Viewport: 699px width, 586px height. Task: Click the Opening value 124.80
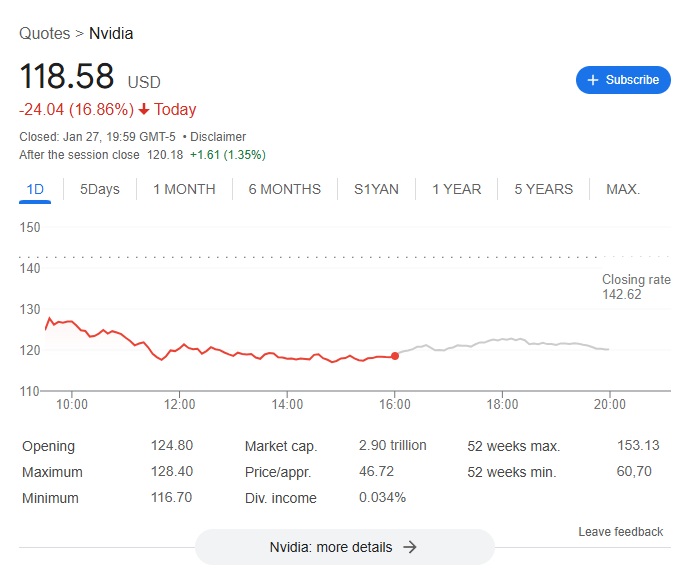tap(172, 445)
